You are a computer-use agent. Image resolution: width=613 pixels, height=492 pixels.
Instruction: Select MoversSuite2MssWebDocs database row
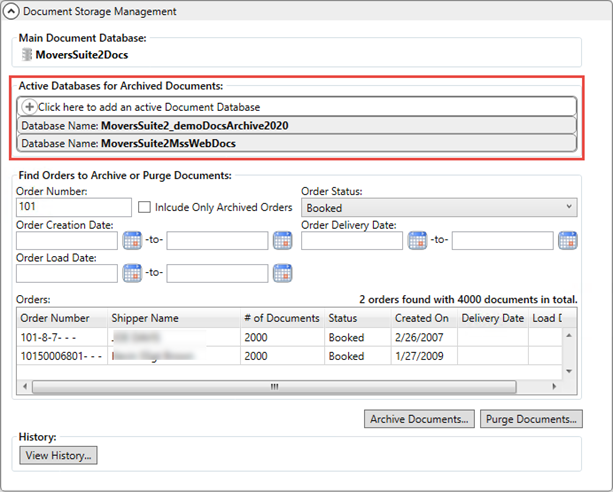pos(297,143)
